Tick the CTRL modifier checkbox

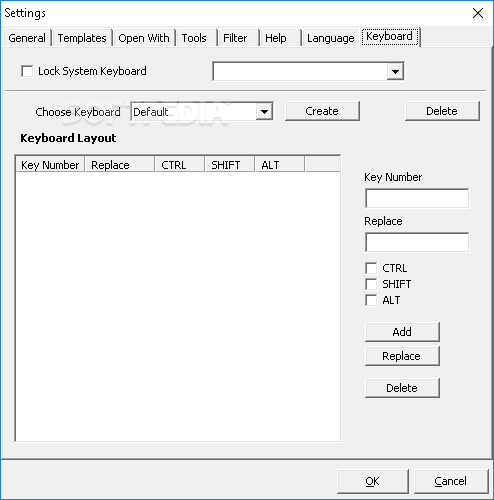pyautogui.click(x=371, y=268)
